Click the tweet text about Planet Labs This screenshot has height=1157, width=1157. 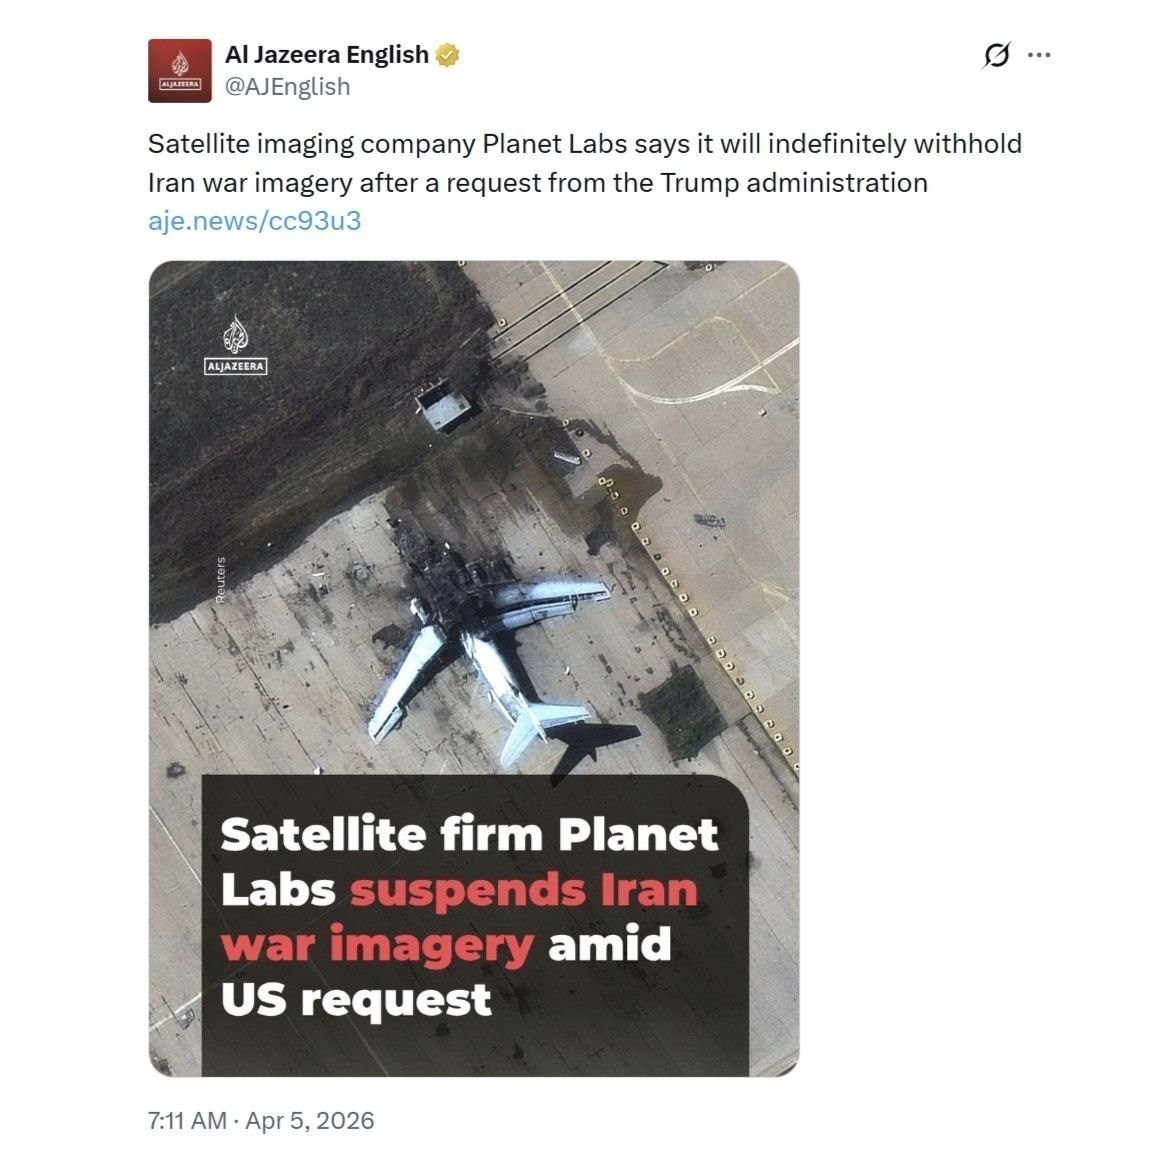pos(584,163)
